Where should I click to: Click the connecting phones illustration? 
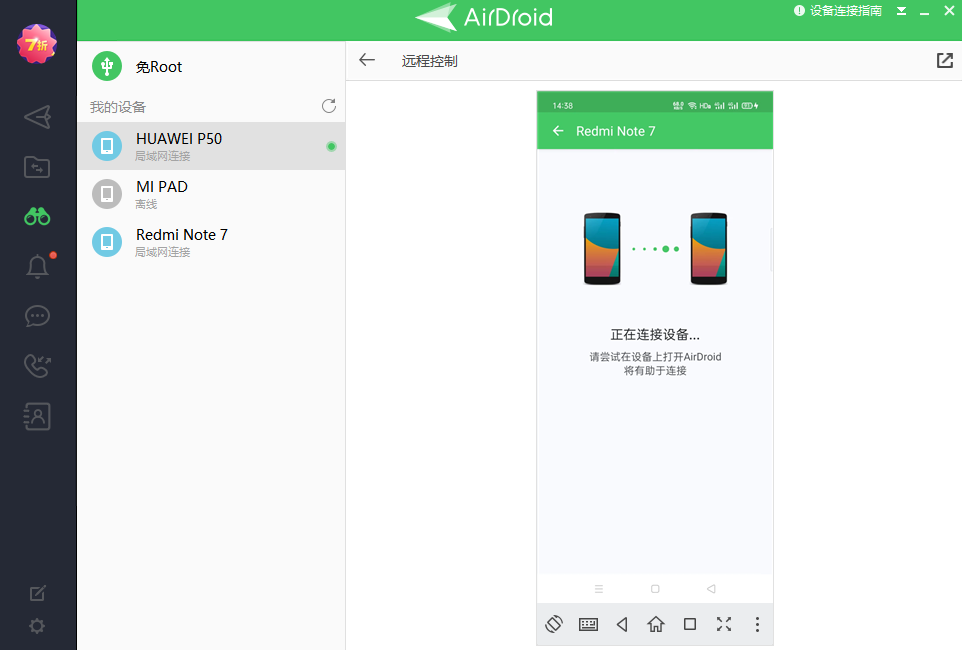[655, 249]
